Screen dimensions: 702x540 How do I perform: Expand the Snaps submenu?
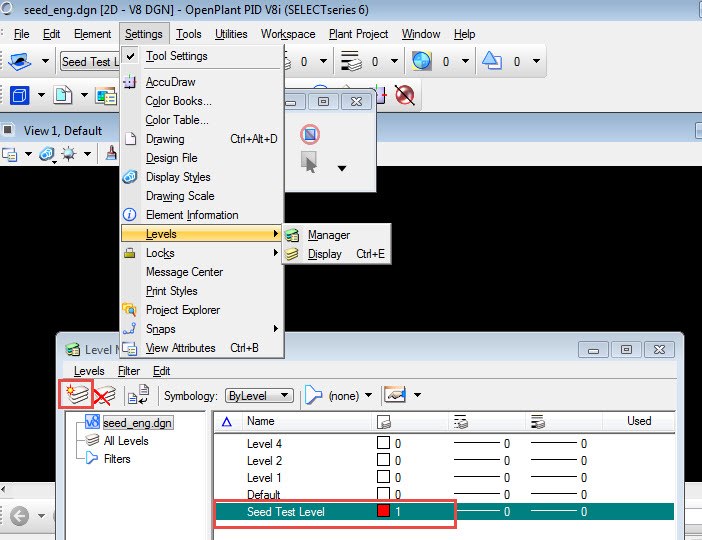coord(202,329)
